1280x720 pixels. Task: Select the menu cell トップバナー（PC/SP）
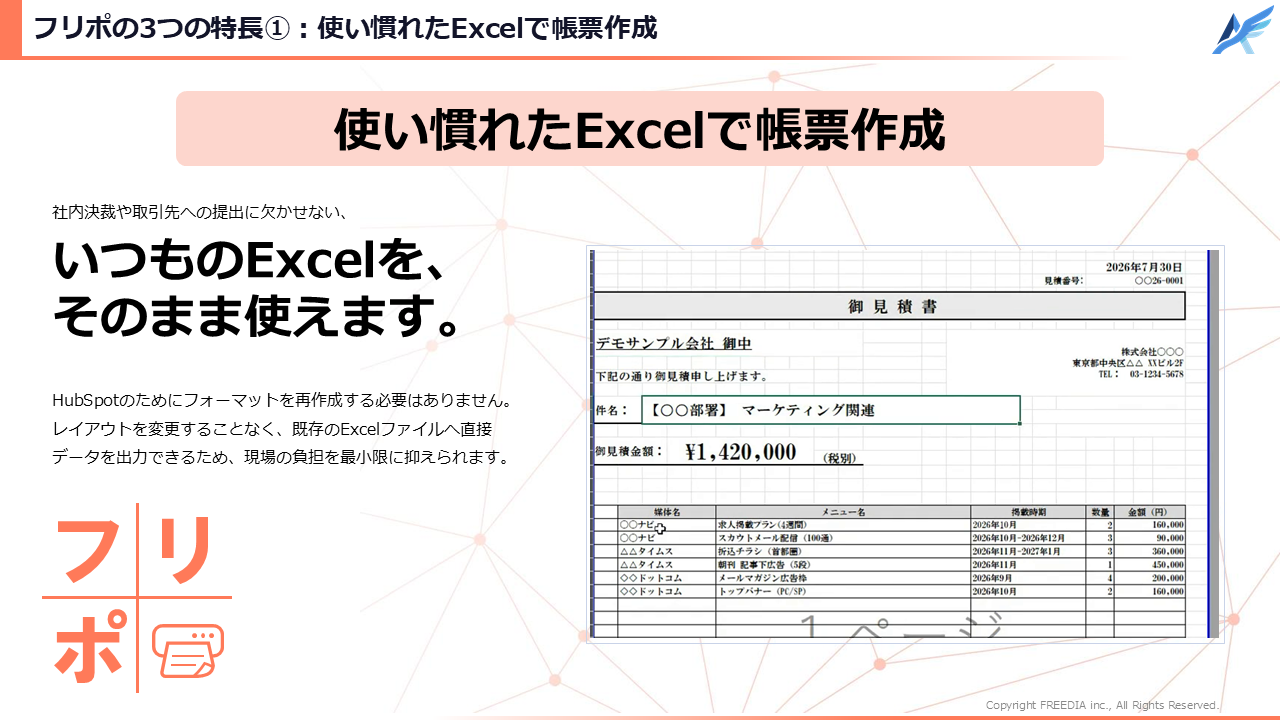coord(843,591)
